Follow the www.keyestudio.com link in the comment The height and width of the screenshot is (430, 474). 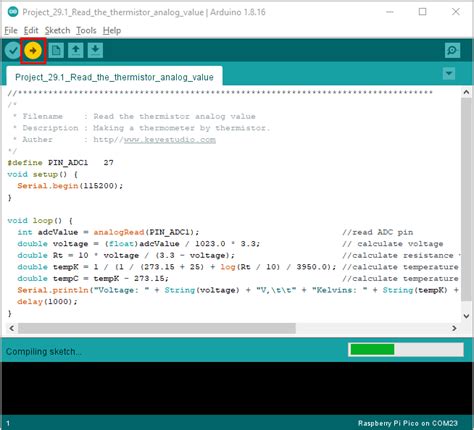170,140
